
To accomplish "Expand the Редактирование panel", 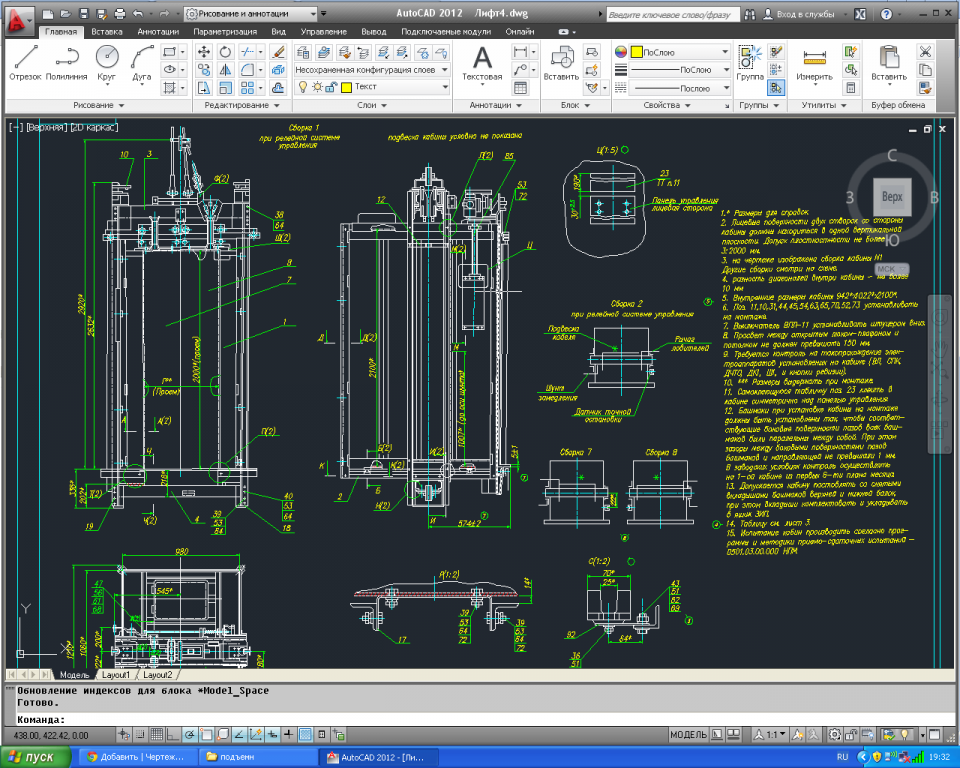I will [242, 105].
